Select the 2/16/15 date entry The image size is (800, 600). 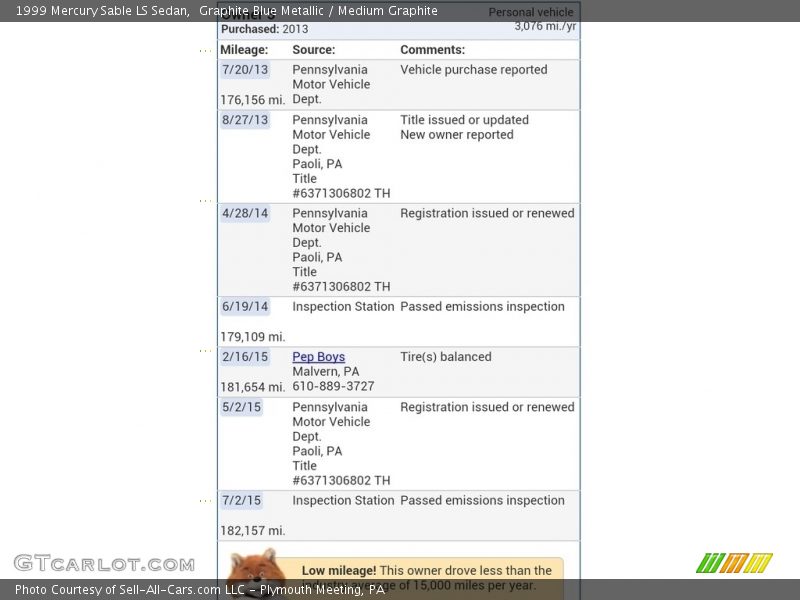(x=245, y=357)
